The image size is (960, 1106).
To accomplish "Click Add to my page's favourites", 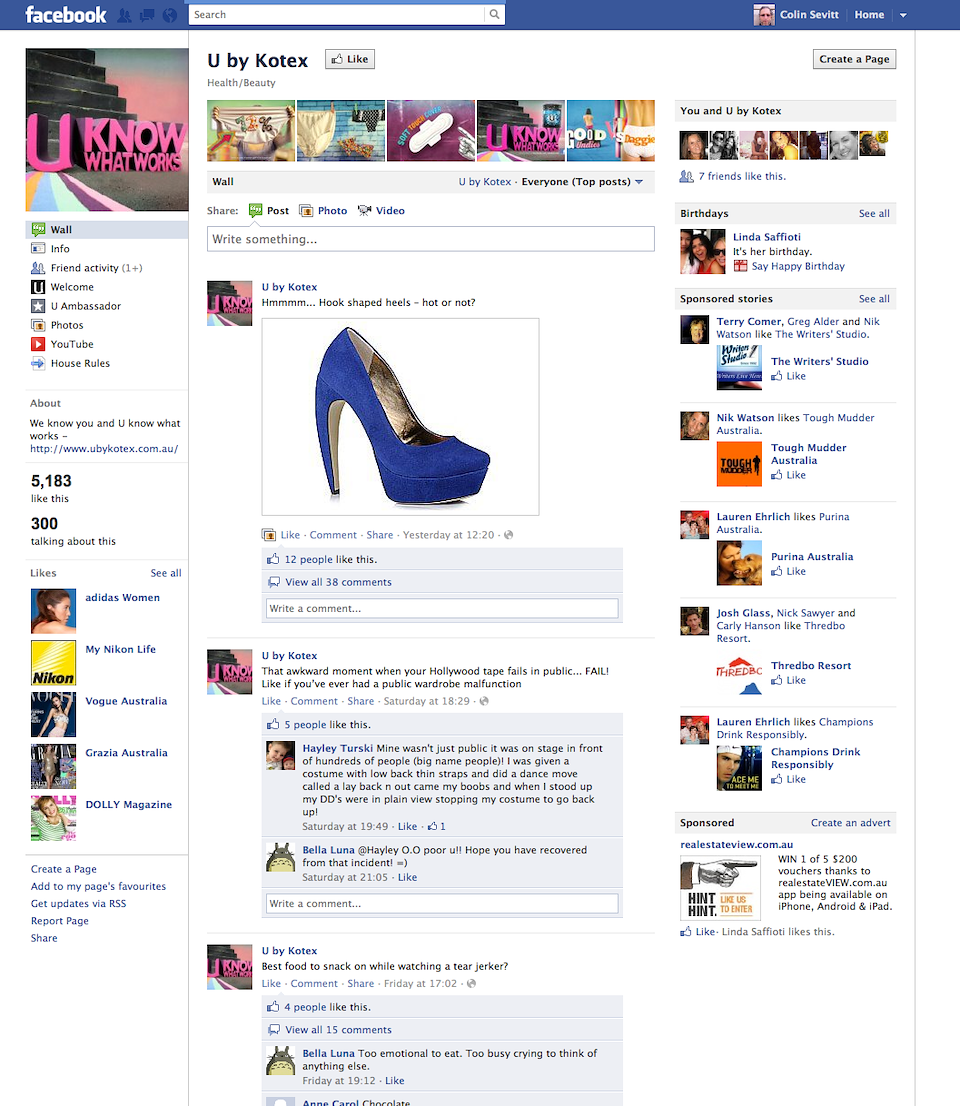I will [x=99, y=886].
